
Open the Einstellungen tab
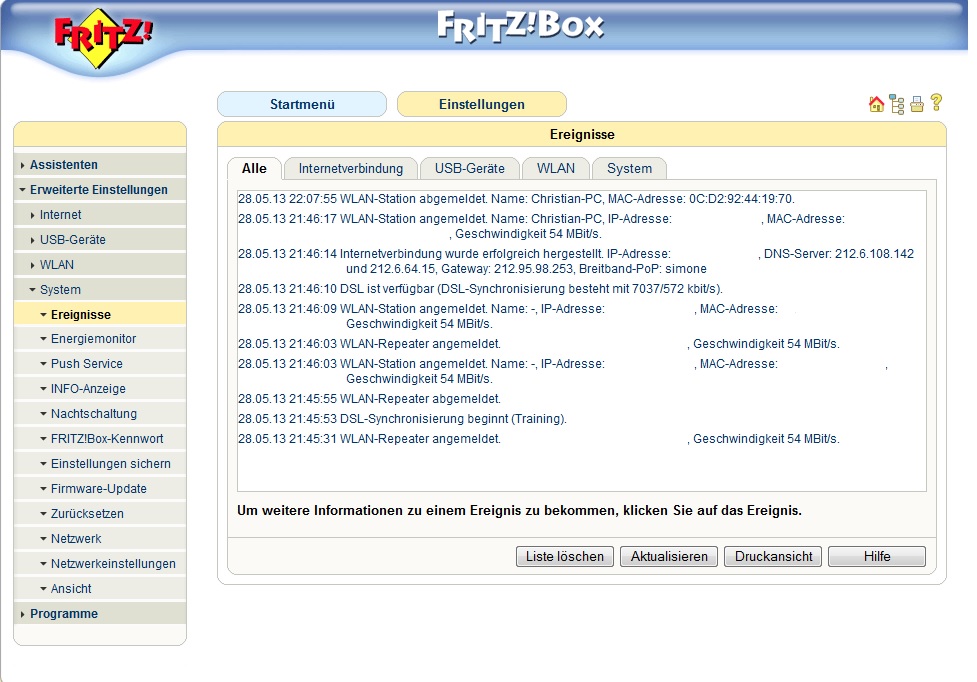point(482,104)
